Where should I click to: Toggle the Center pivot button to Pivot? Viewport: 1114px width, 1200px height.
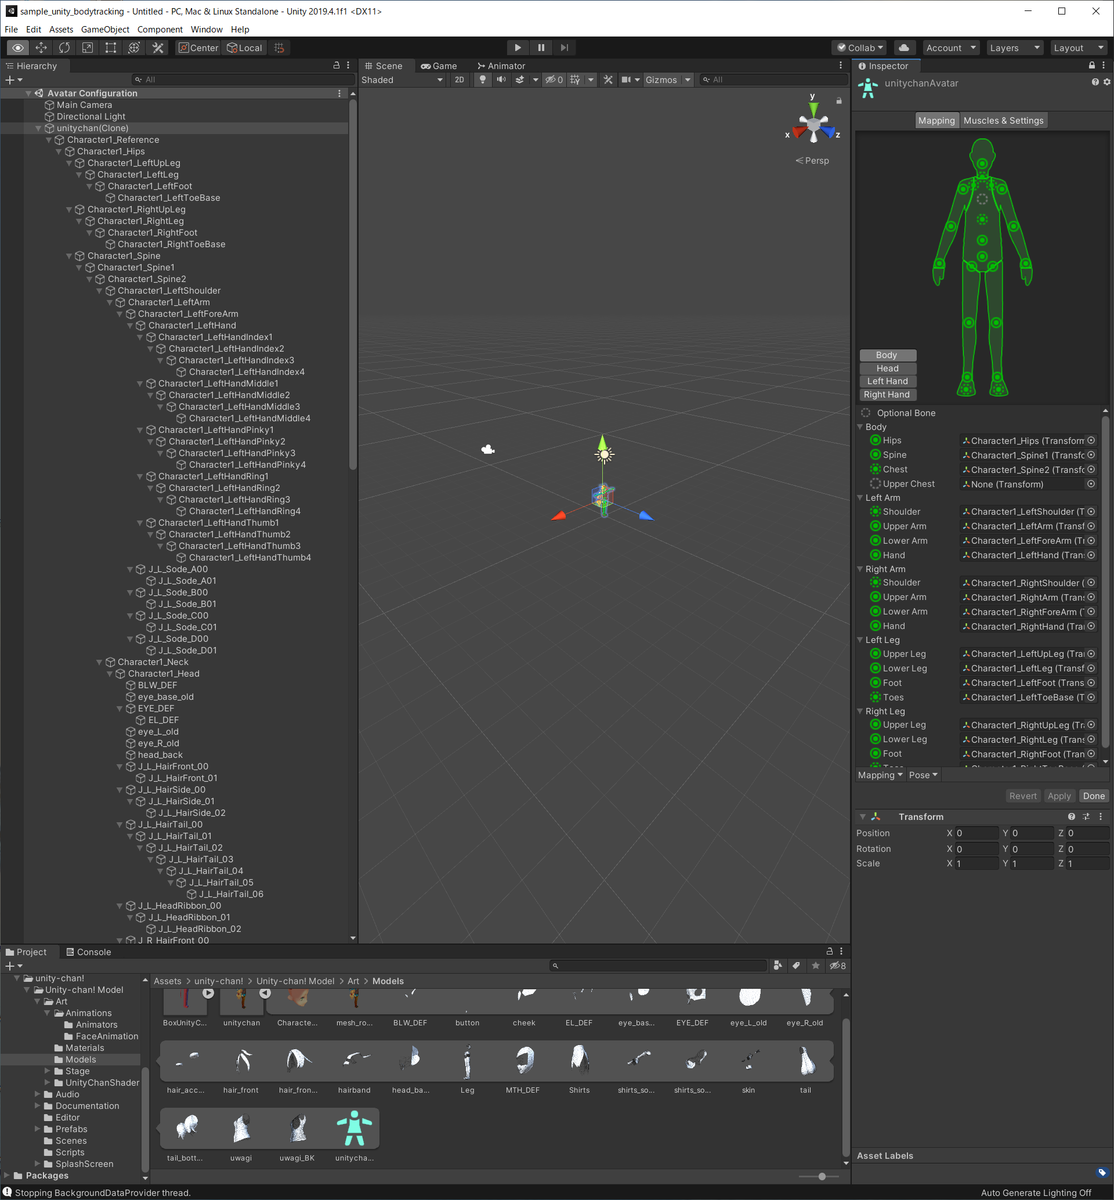tap(197, 47)
